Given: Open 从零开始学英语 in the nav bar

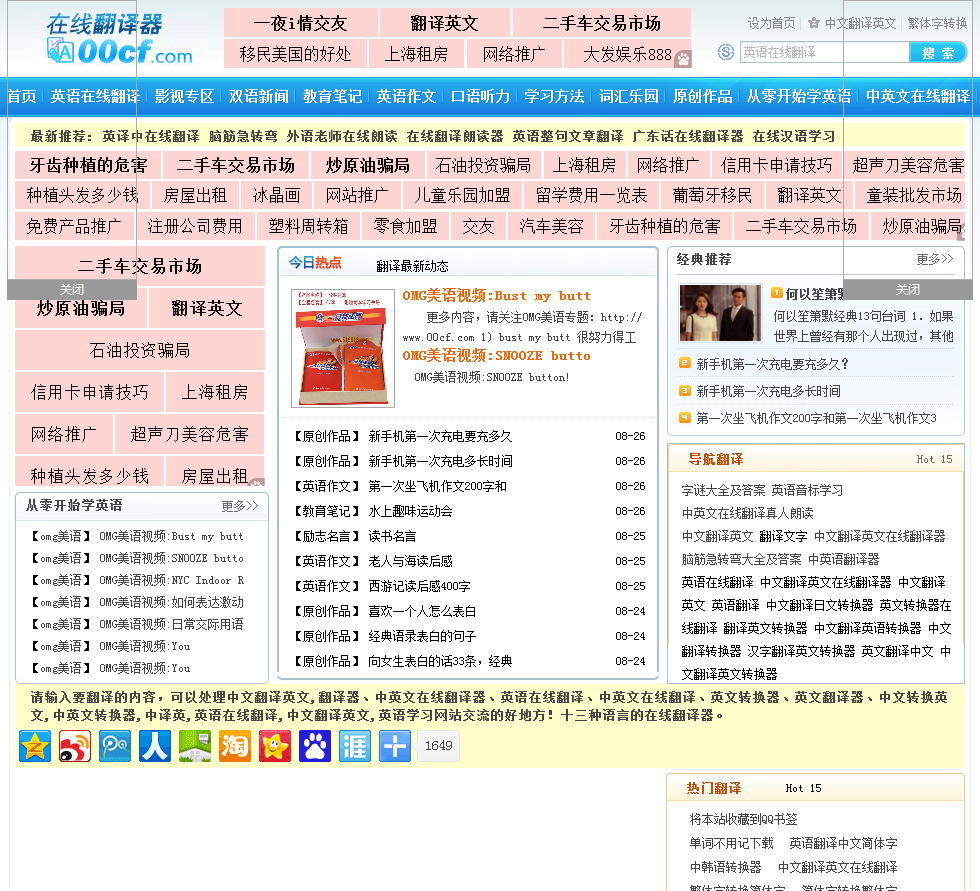Looking at the screenshot, I should (799, 96).
